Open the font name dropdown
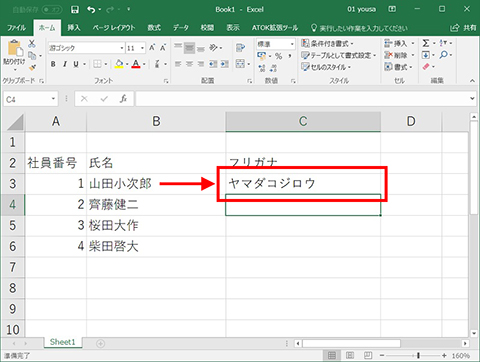 click(122, 48)
